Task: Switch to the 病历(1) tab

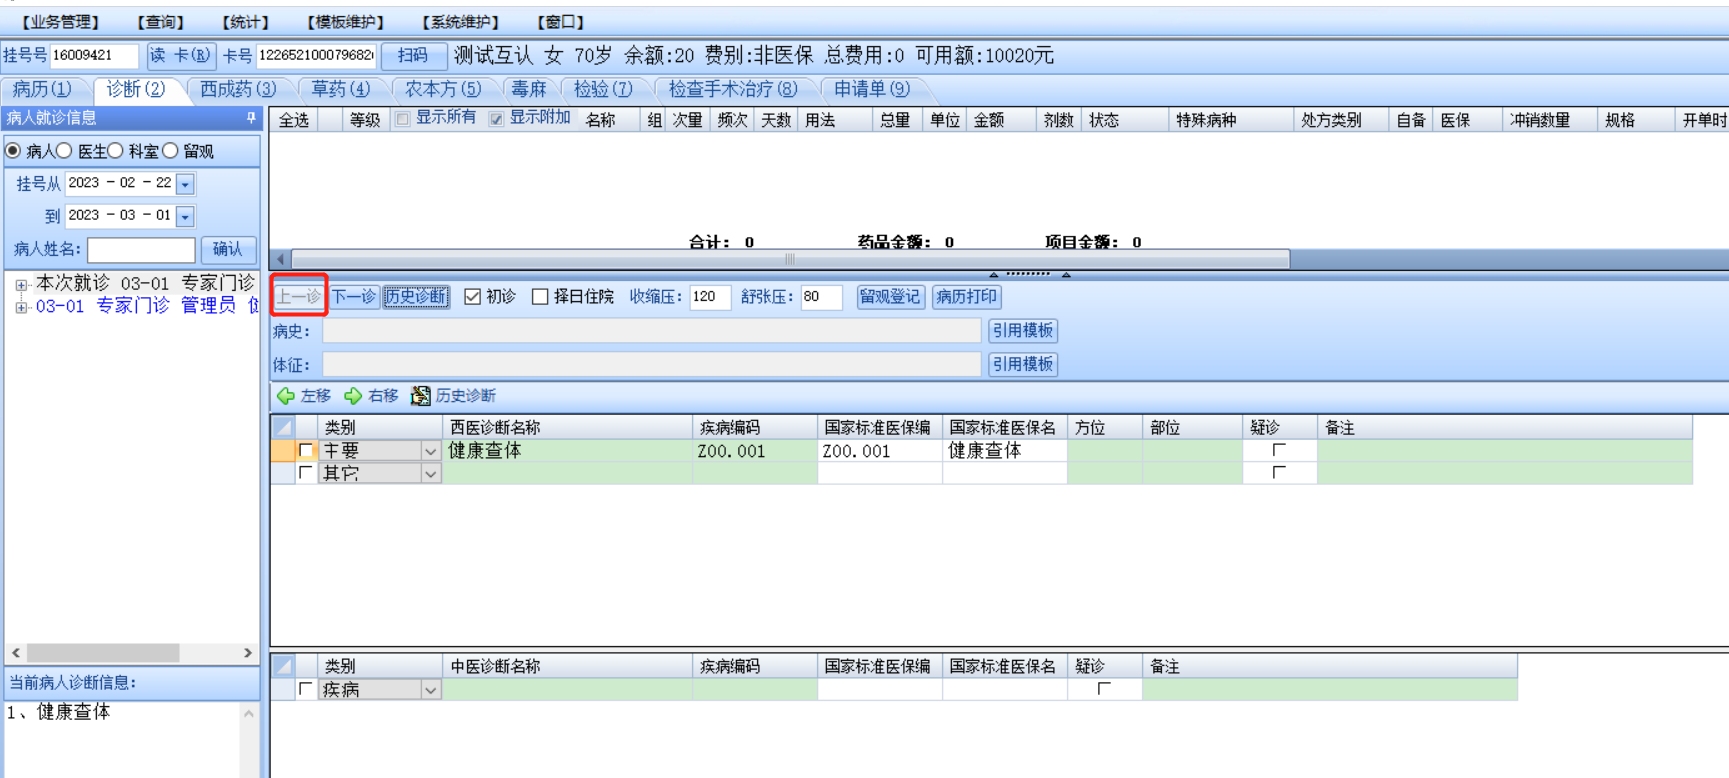Action: coord(42,90)
